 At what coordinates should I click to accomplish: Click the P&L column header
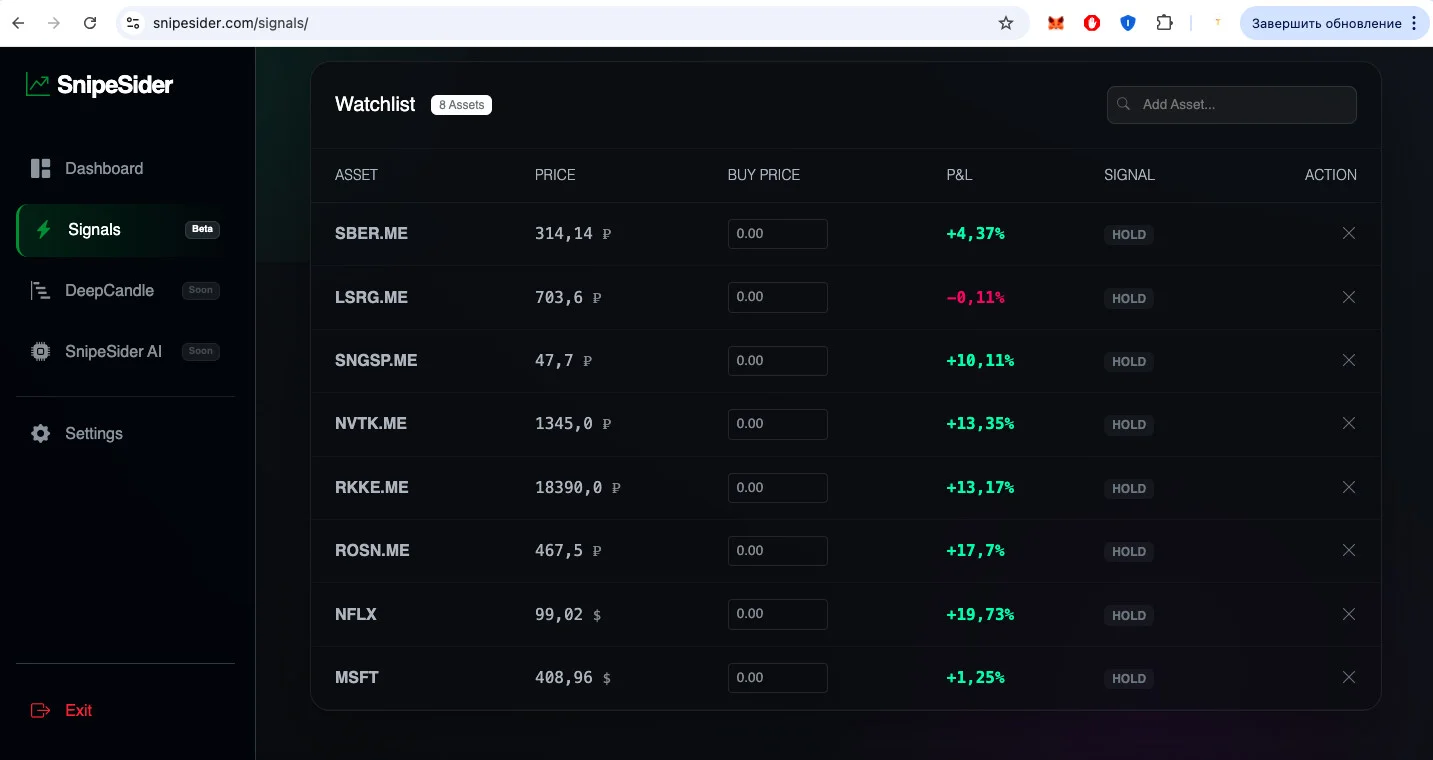pyautogui.click(x=959, y=175)
